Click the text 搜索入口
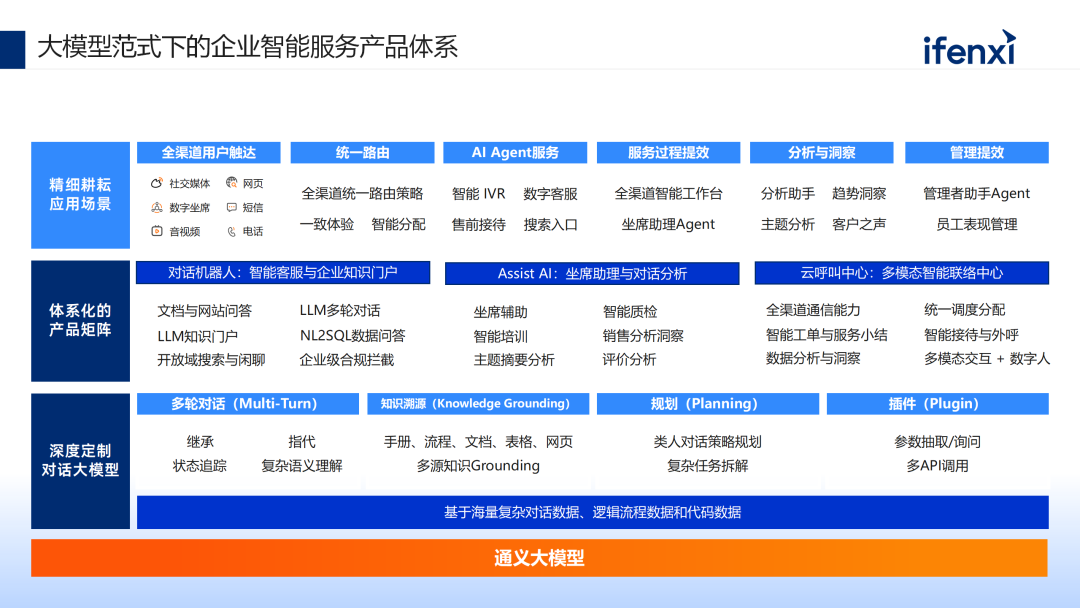This screenshot has width=1080, height=608. click(550, 224)
